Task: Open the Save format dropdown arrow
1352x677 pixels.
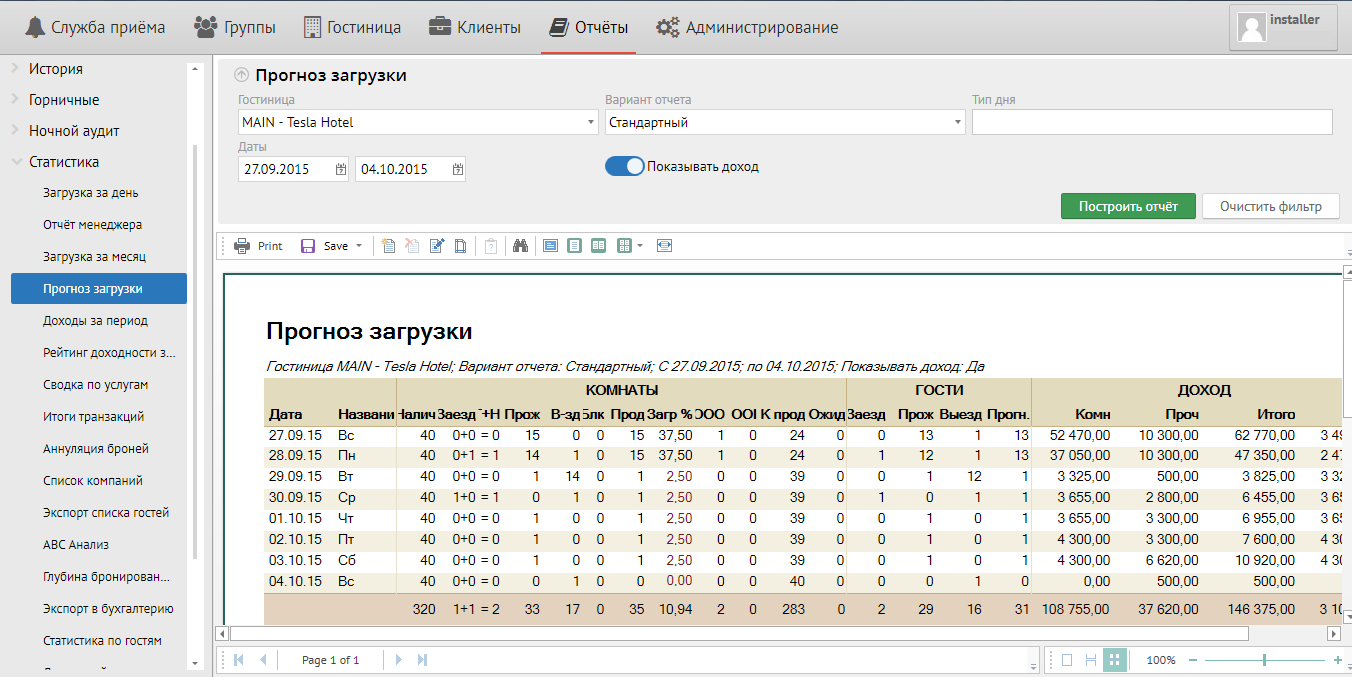Action: tap(359, 246)
